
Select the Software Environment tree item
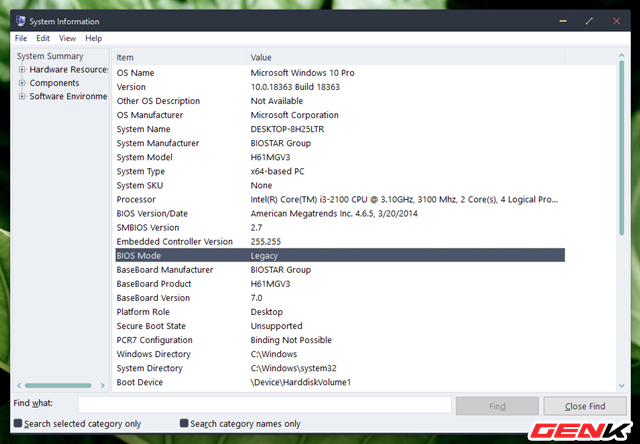tap(68, 96)
